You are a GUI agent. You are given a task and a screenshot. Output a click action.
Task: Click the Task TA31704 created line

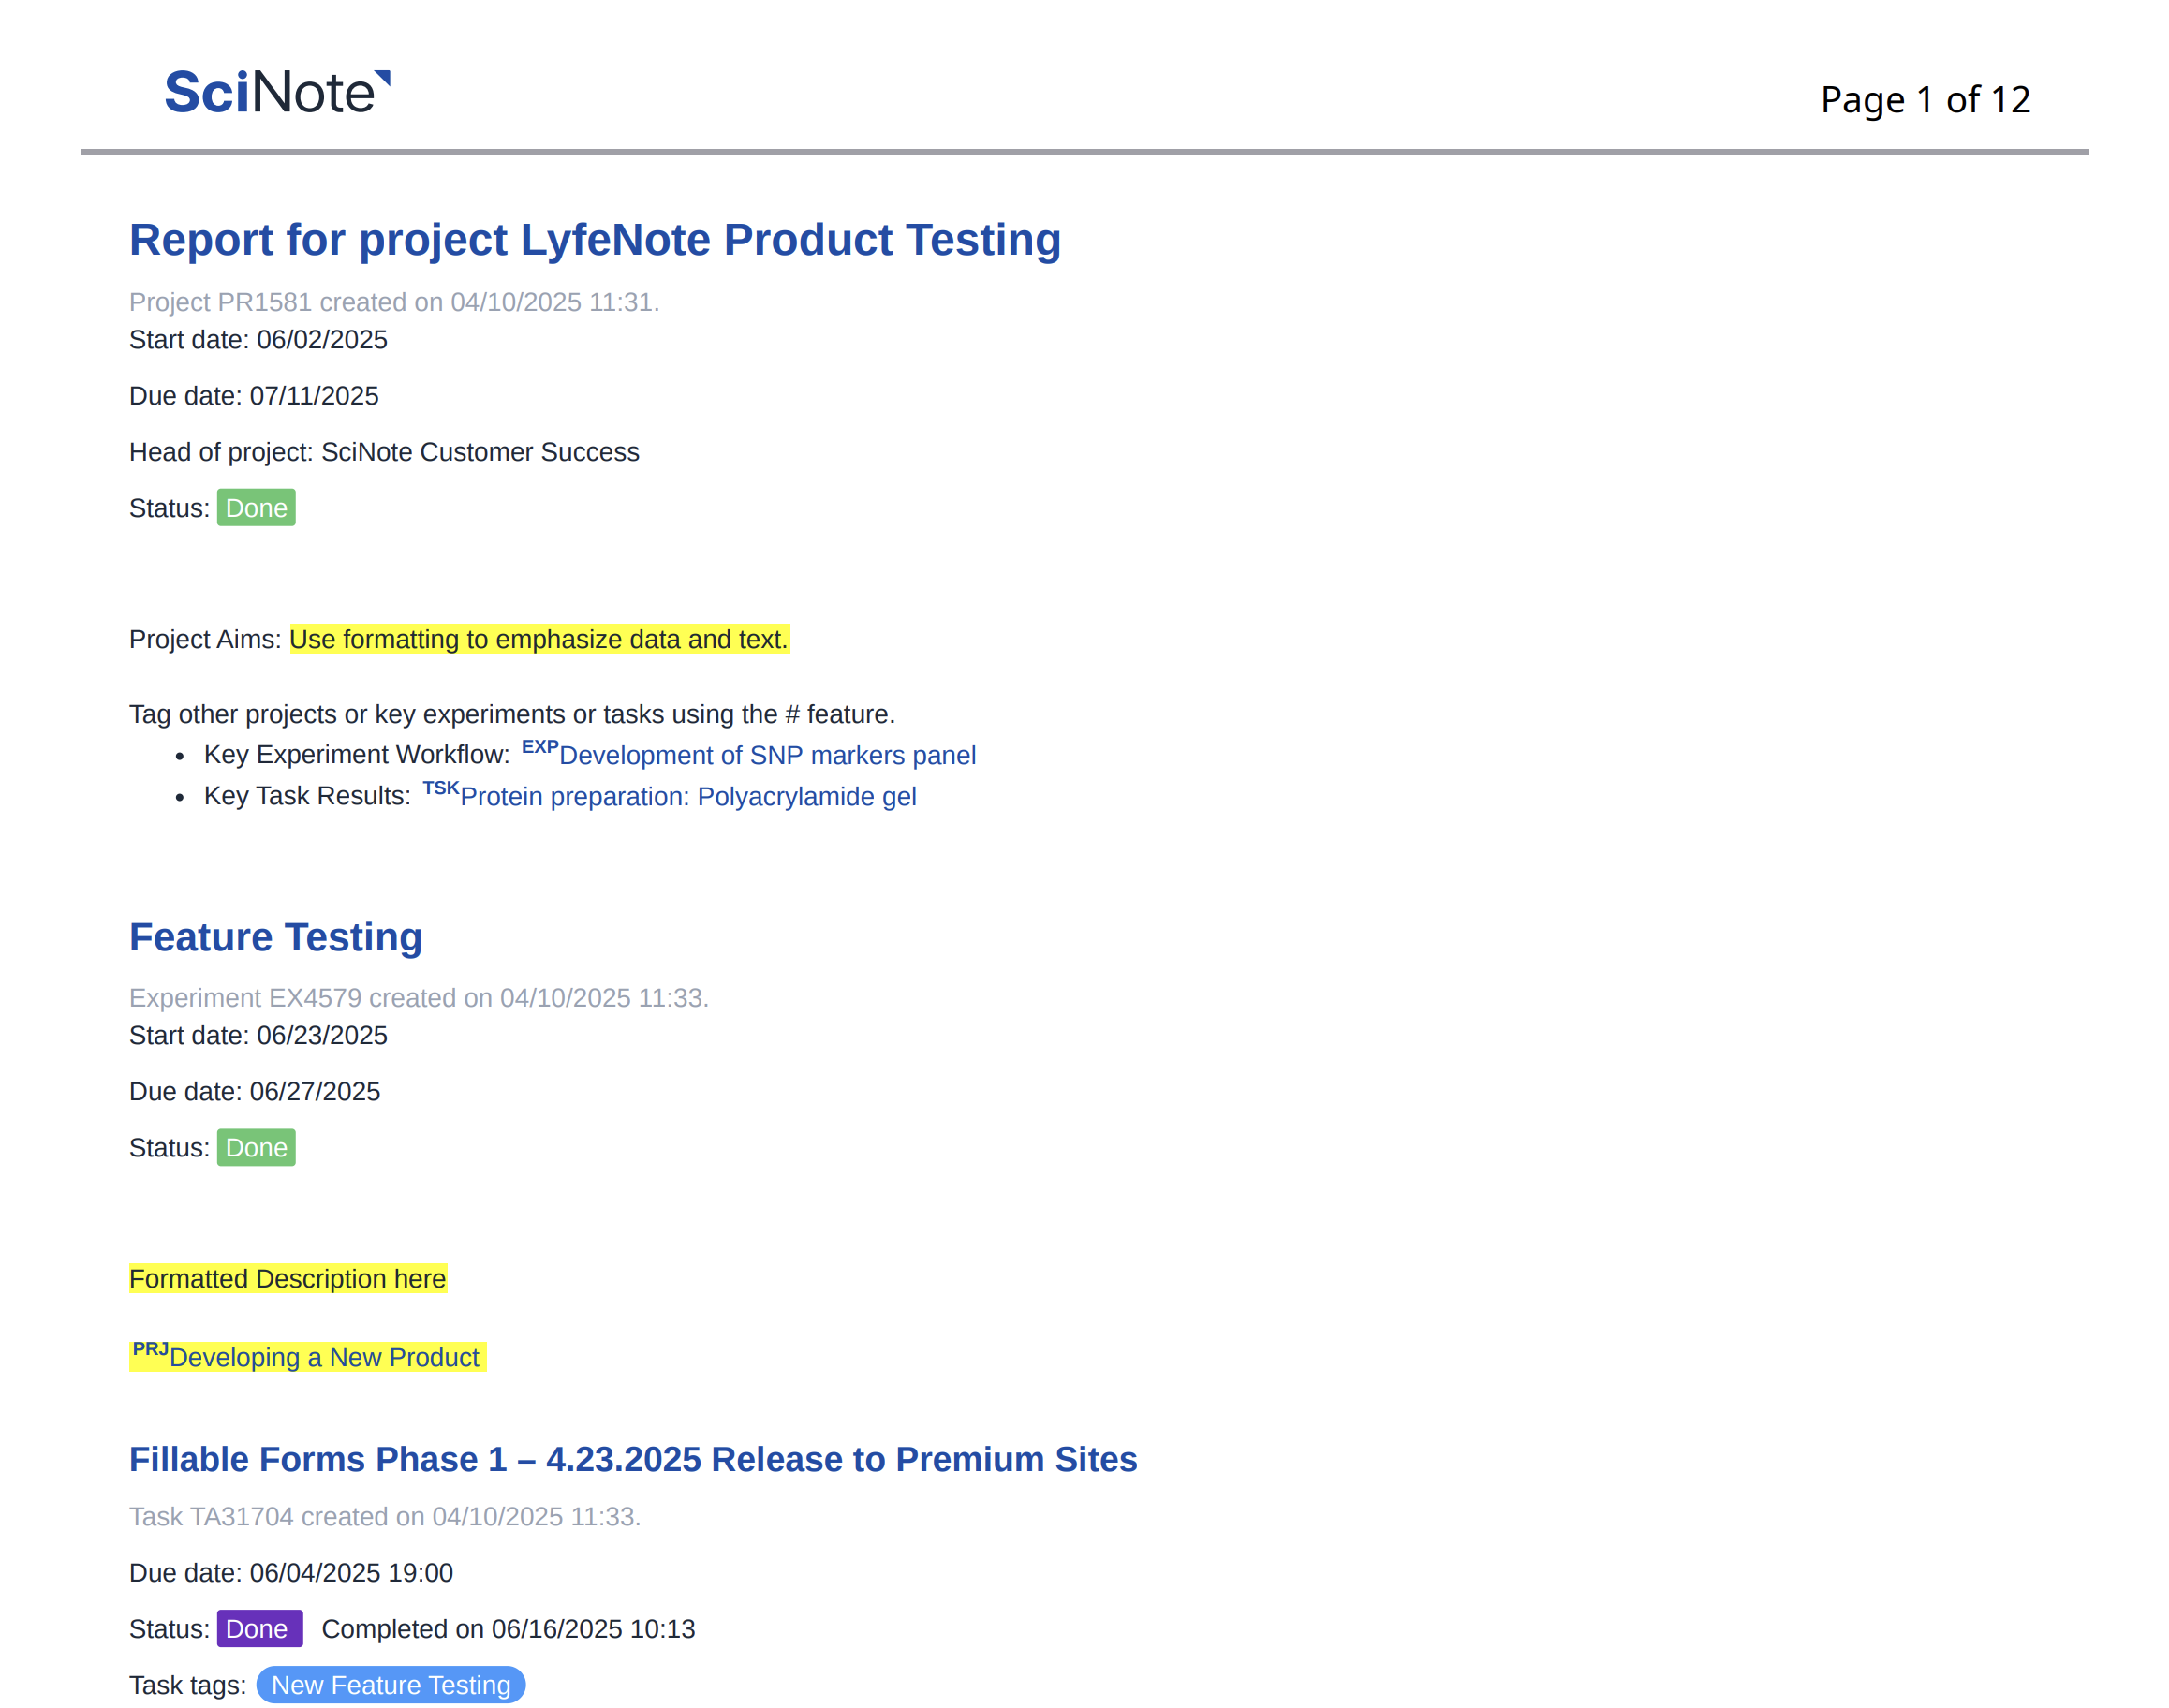[x=384, y=1516]
